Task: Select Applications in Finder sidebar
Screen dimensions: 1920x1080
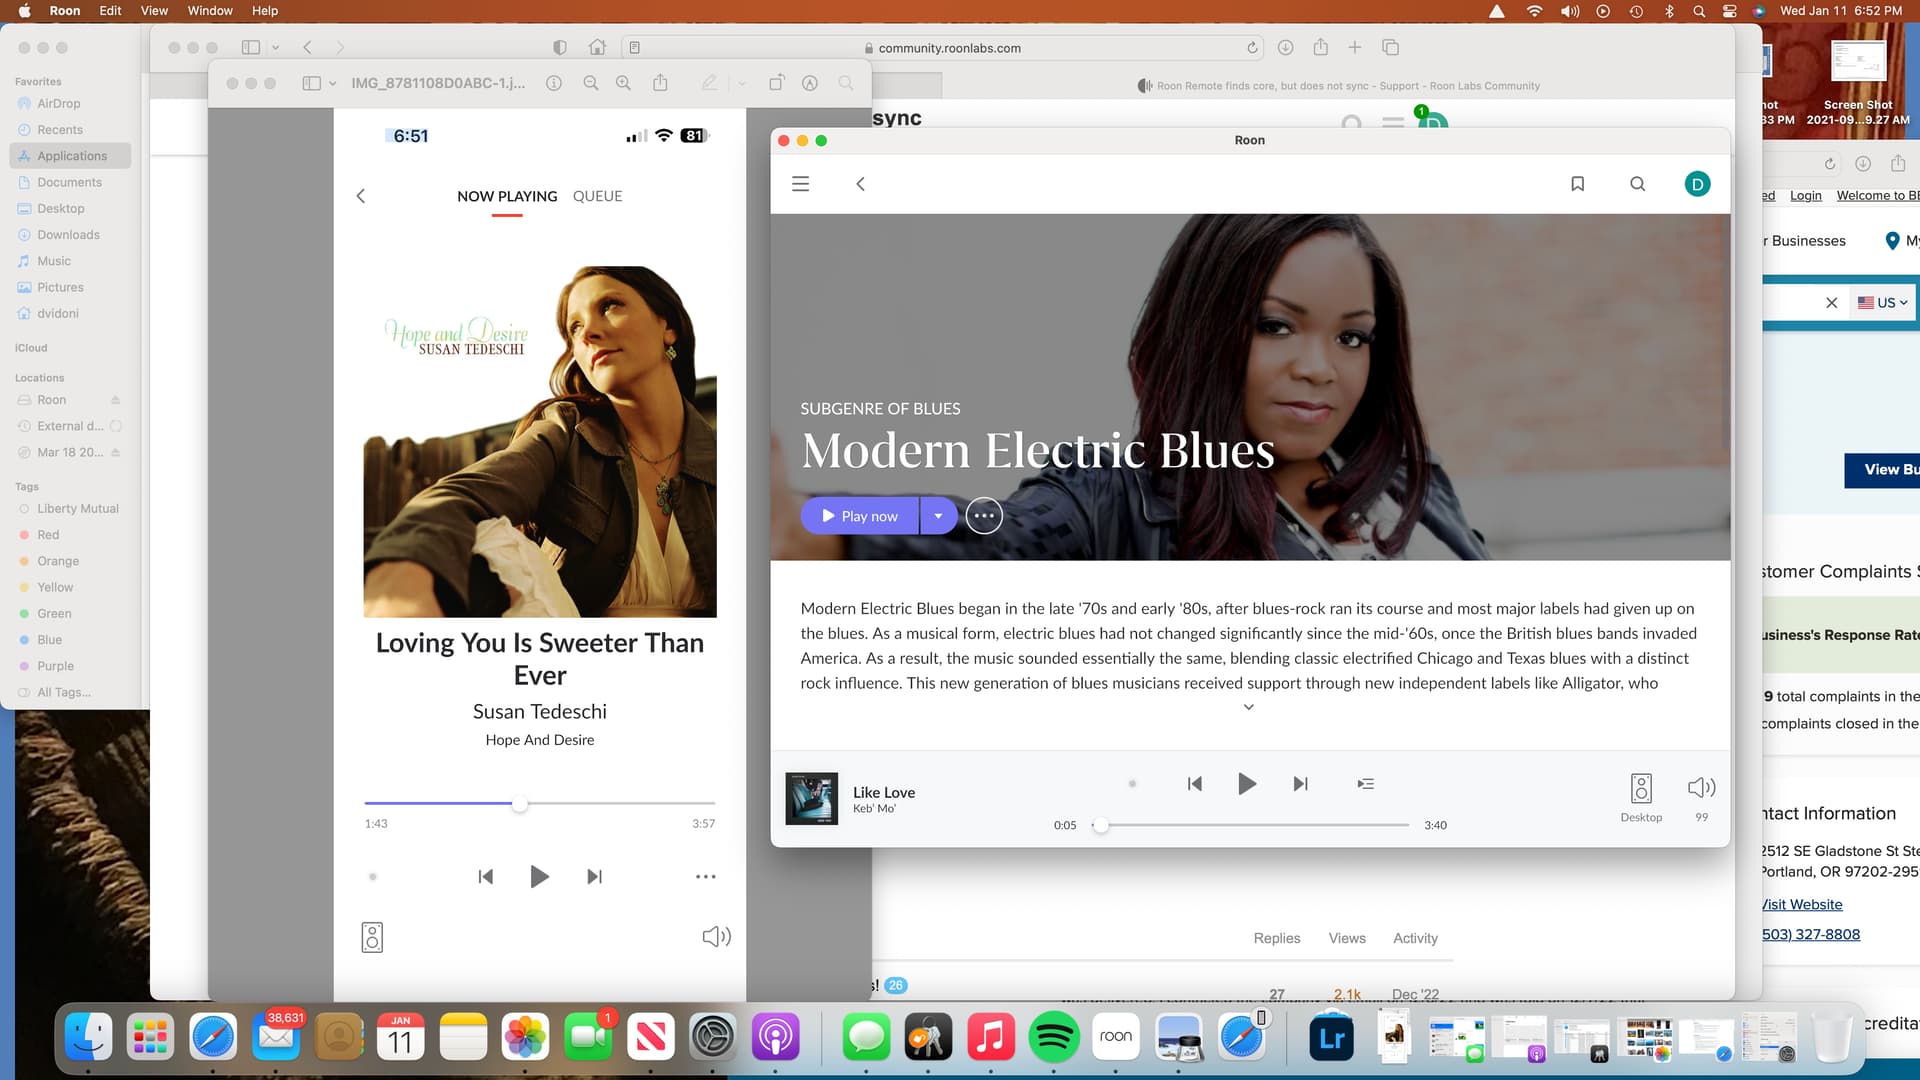Action: (x=70, y=156)
